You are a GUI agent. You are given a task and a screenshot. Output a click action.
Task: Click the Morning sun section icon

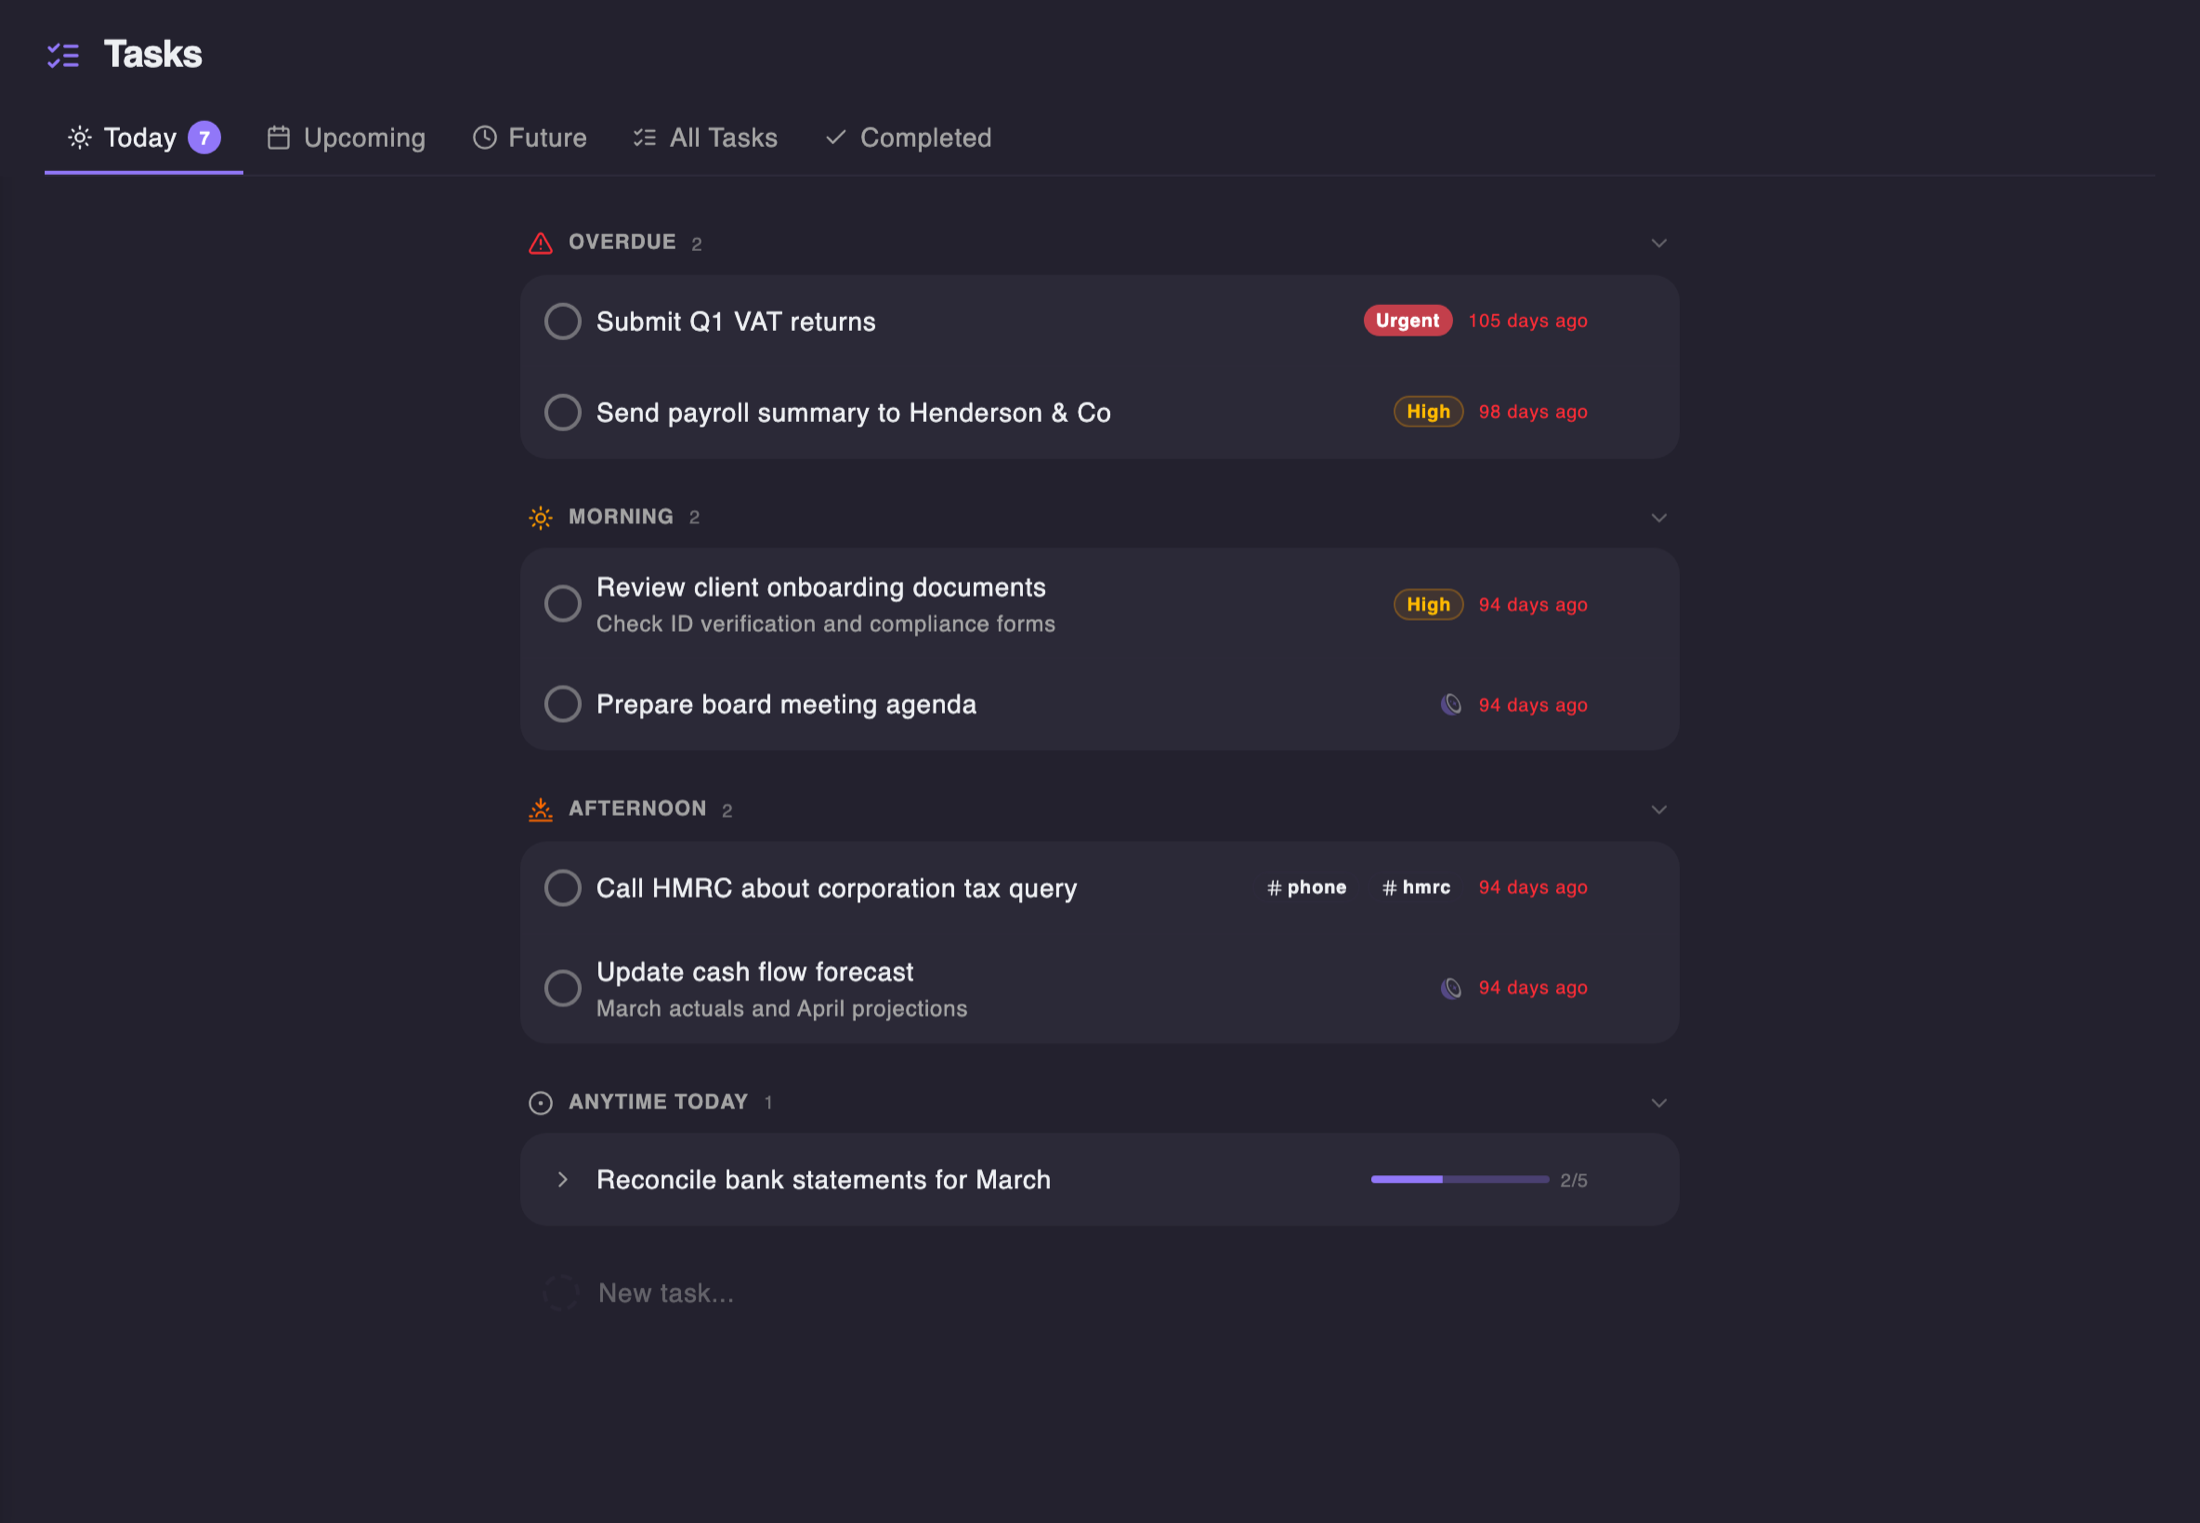coord(540,517)
